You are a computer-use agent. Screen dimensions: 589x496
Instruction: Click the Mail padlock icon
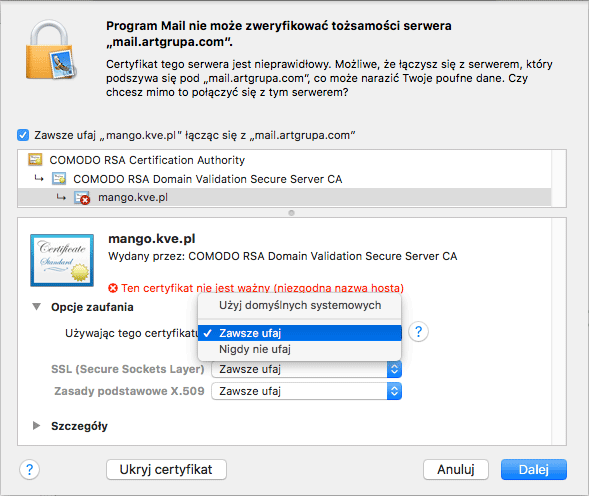pos(51,50)
